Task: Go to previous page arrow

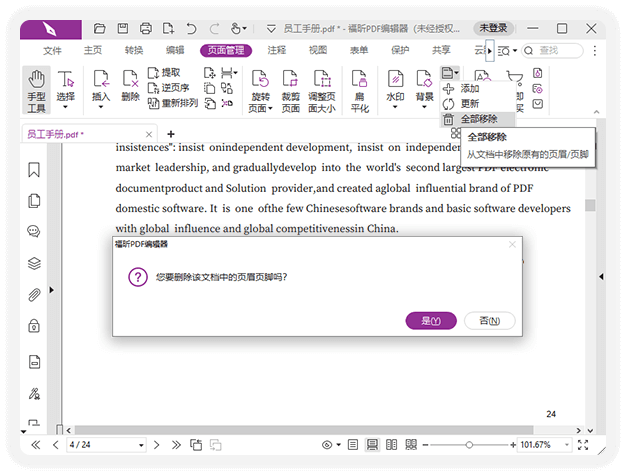Action: point(55,445)
